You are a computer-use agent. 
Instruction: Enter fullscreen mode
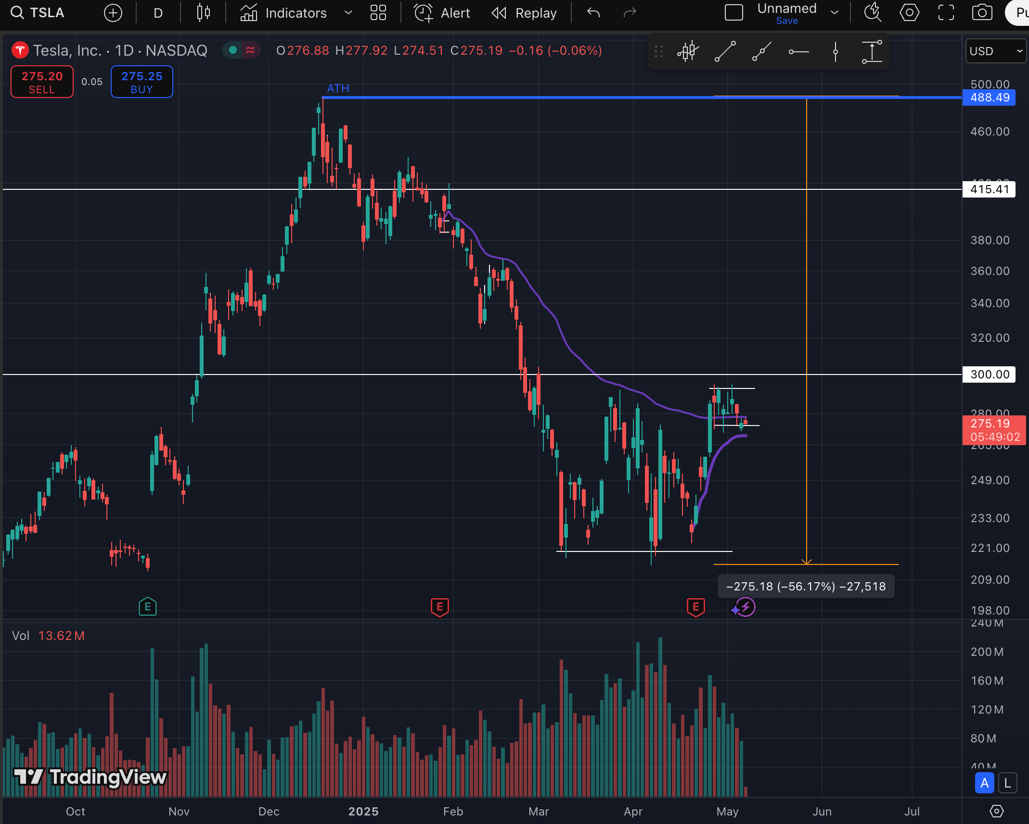pos(946,12)
